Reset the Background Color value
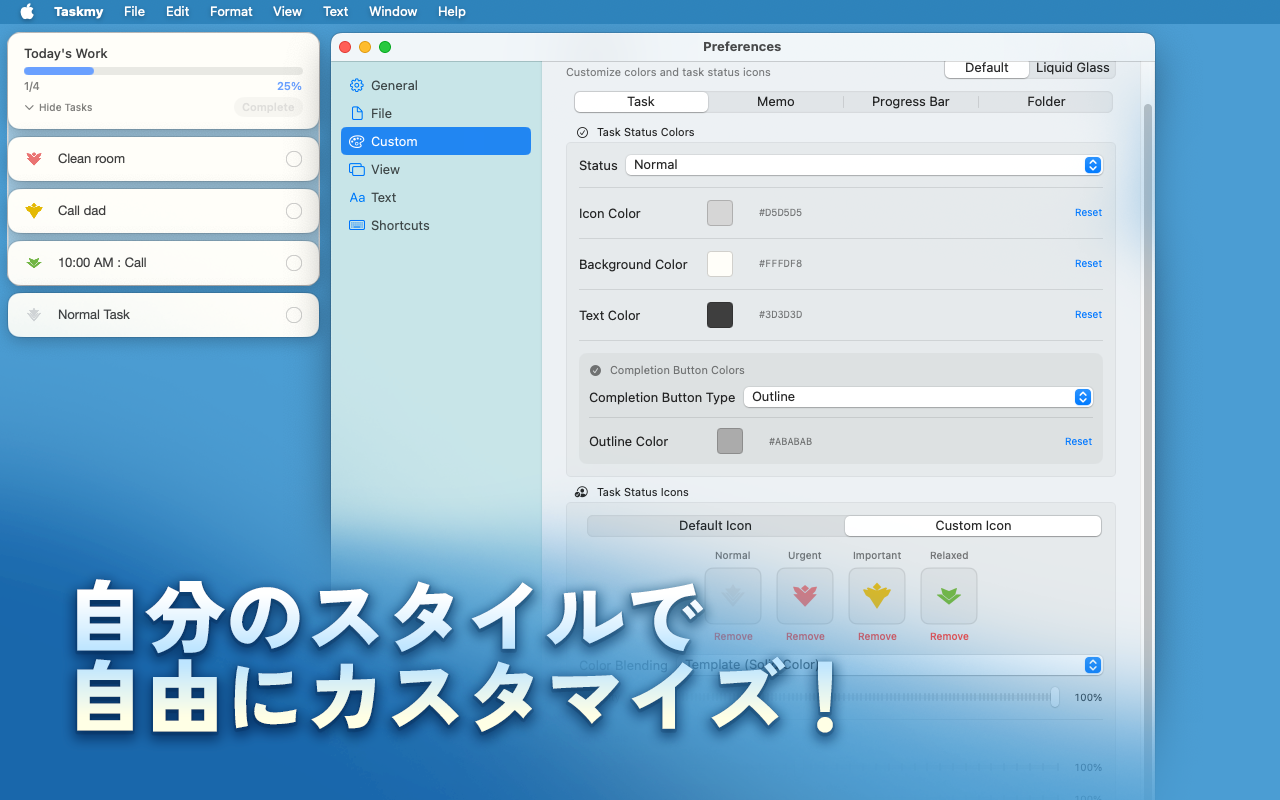Screen dimensions: 1280x800 point(1088,264)
